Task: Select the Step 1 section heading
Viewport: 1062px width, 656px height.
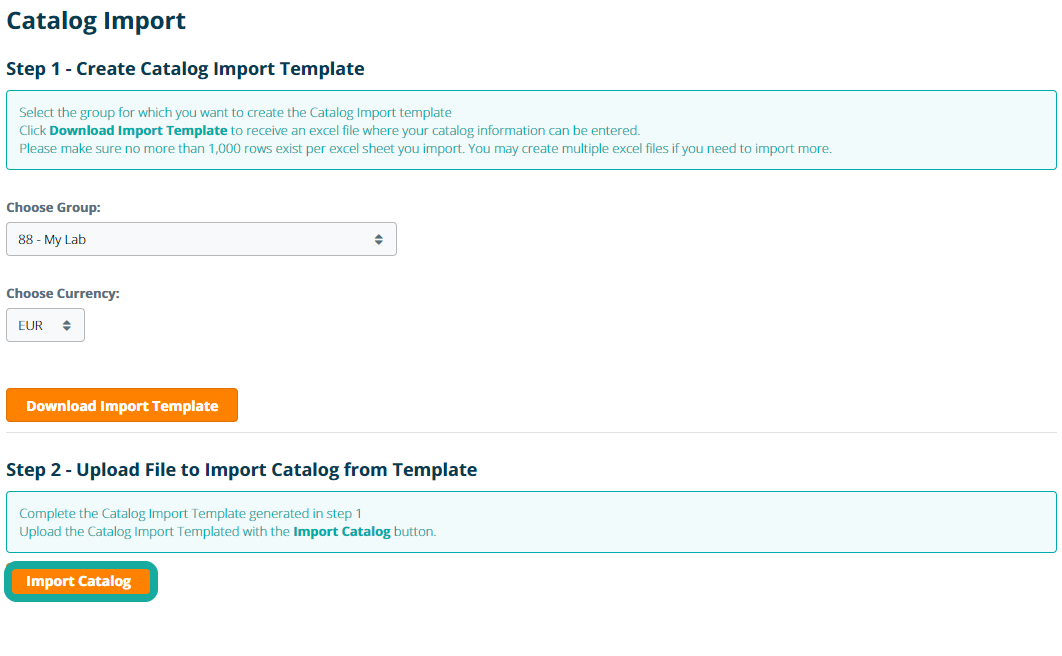Action: [185, 69]
